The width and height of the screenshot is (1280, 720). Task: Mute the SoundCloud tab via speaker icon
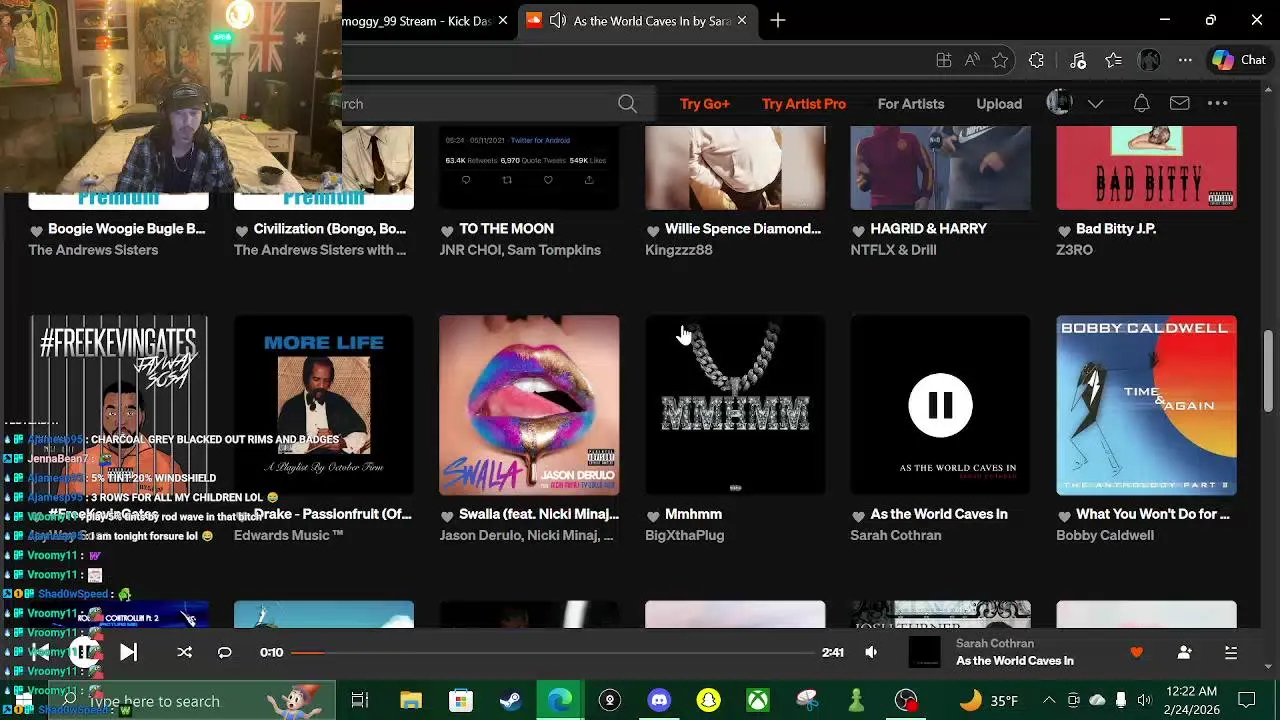(558, 20)
